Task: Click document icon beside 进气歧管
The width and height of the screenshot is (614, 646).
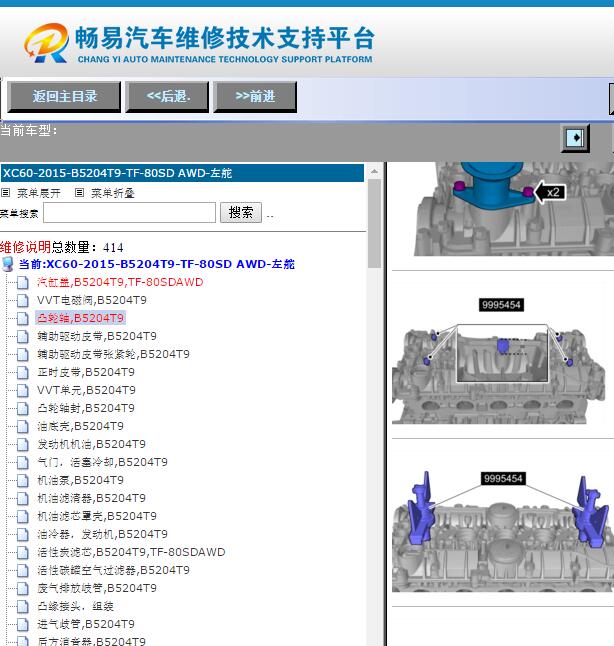Action: (x=23, y=624)
